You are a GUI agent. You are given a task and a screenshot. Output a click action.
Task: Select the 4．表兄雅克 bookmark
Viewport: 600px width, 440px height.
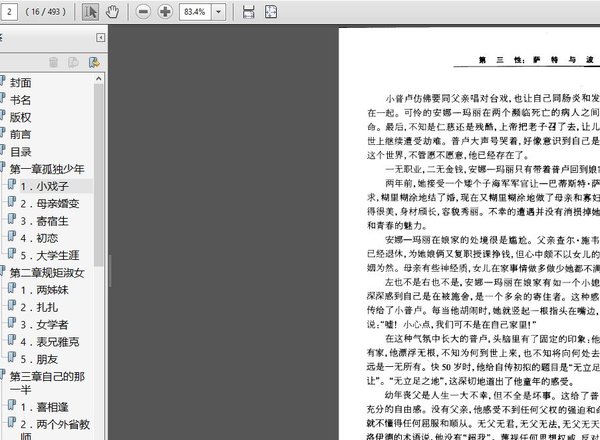[x=50, y=342]
